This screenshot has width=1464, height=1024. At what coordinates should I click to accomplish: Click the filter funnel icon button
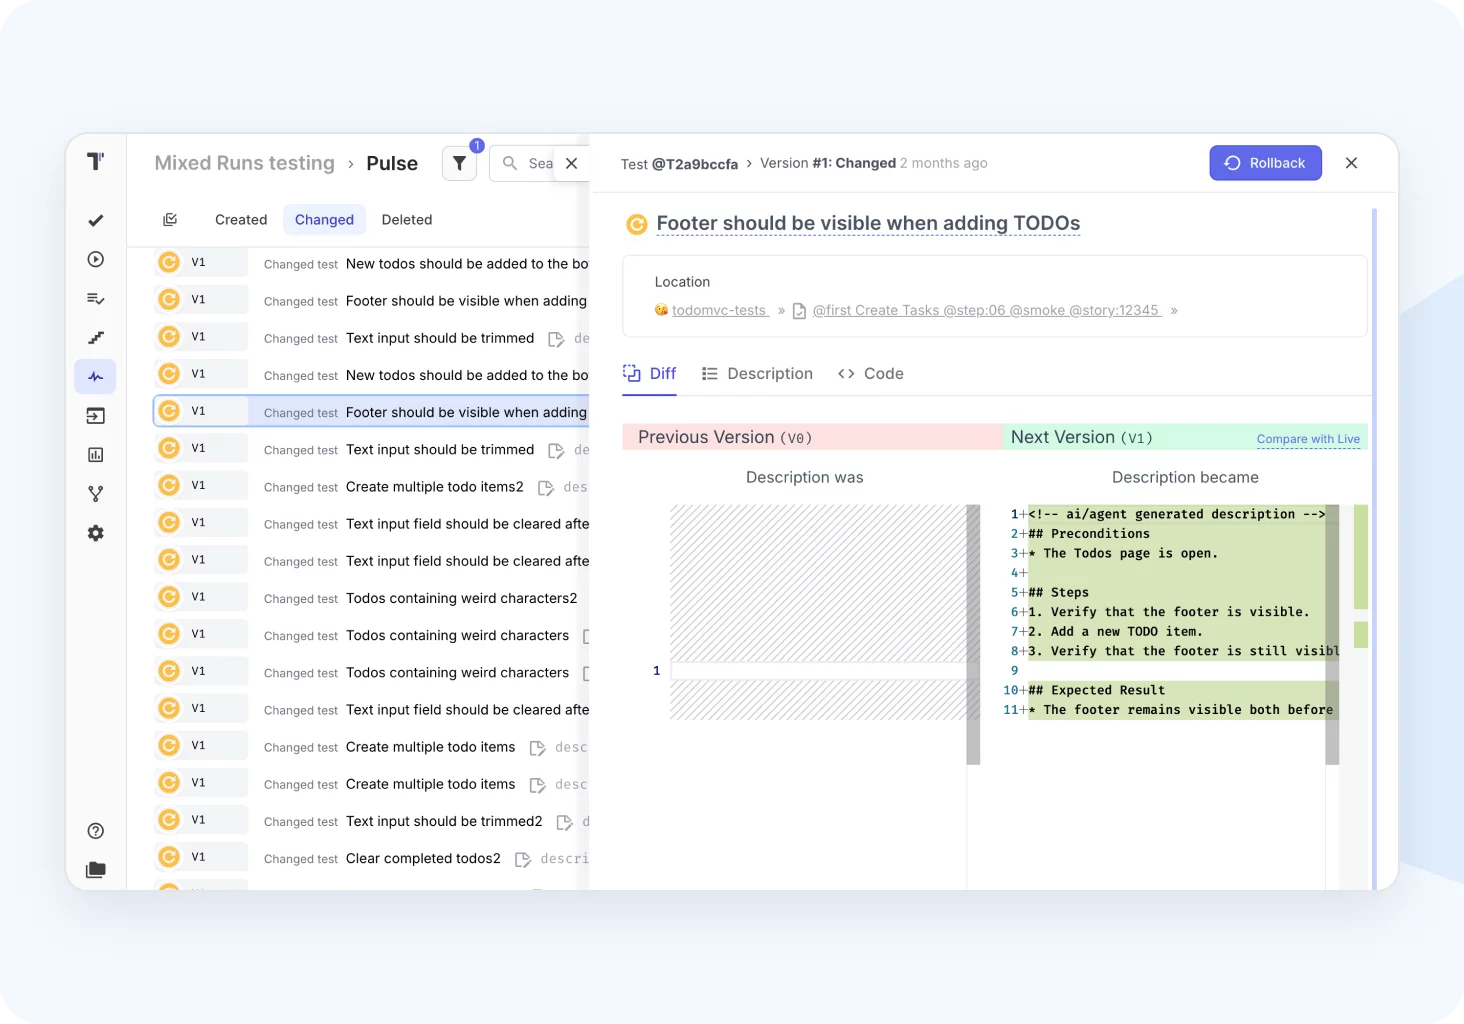point(459,163)
